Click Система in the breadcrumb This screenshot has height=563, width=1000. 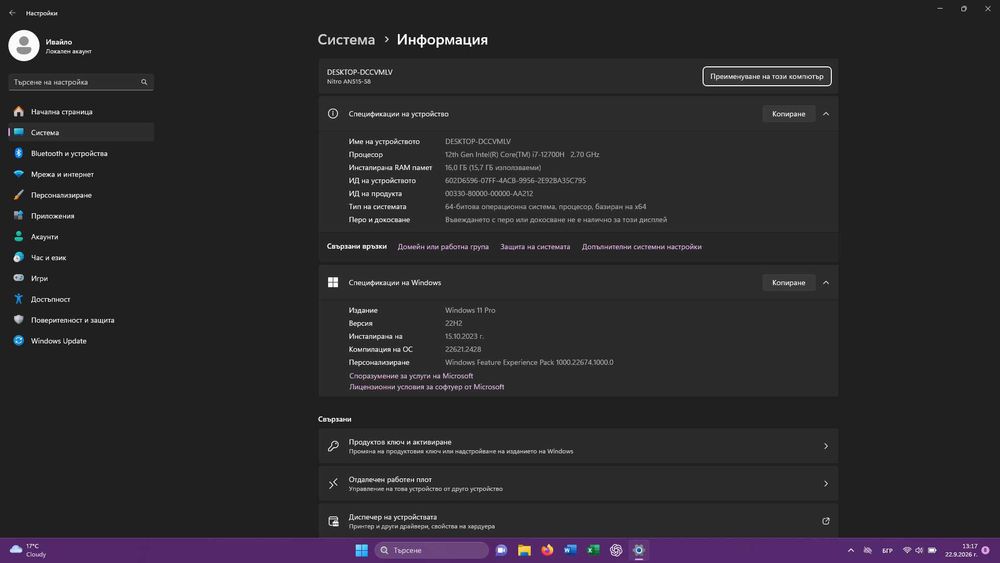click(x=346, y=40)
